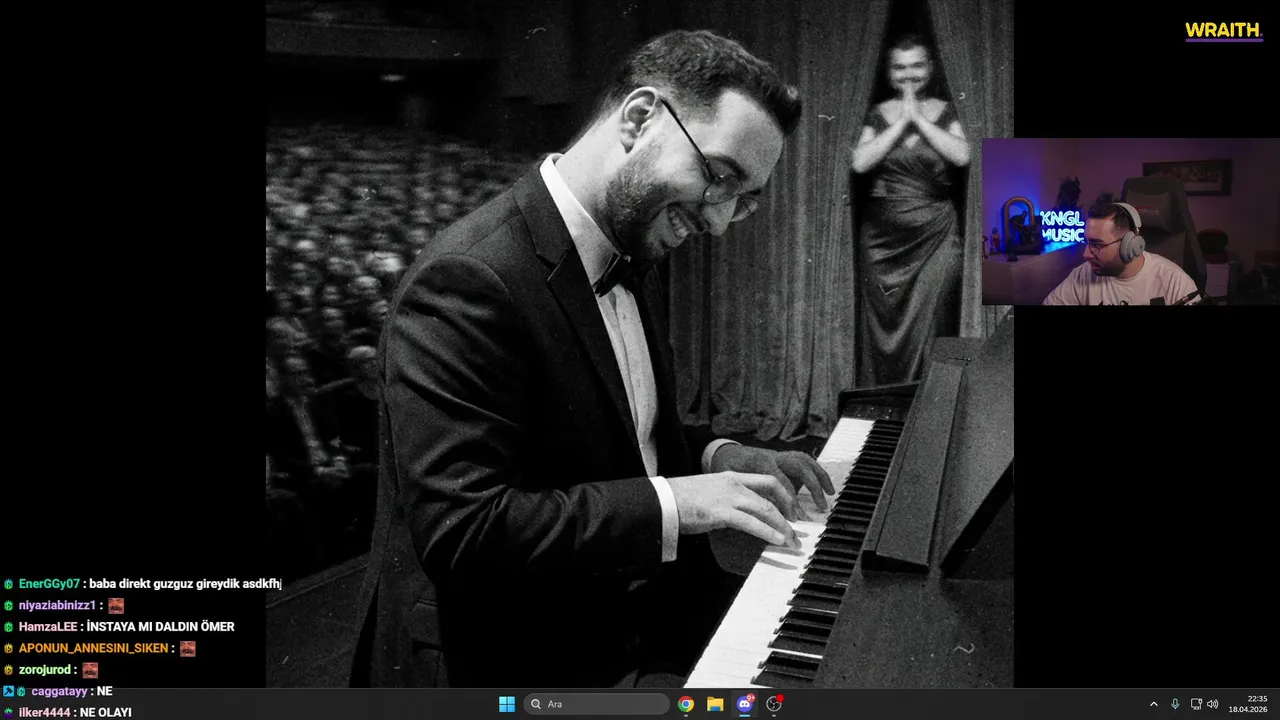The width and height of the screenshot is (1280, 720).
Task: Open the round taskbar app with red dot
Action: tap(774, 704)
